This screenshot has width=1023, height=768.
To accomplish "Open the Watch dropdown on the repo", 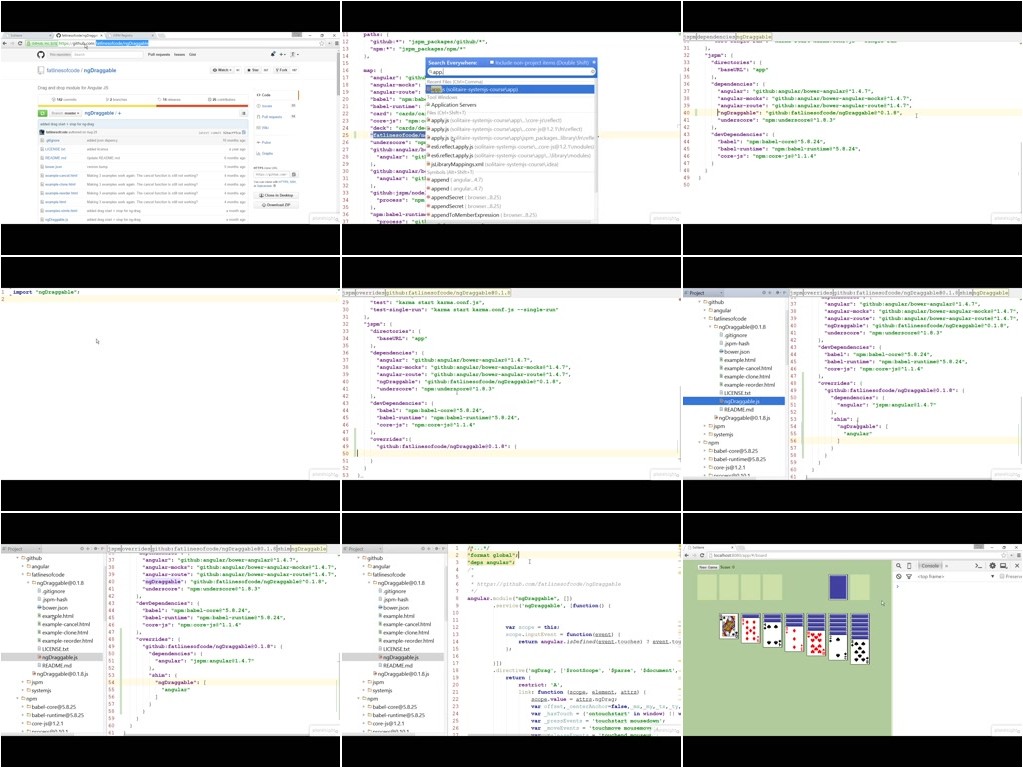I will click(223, 70).
